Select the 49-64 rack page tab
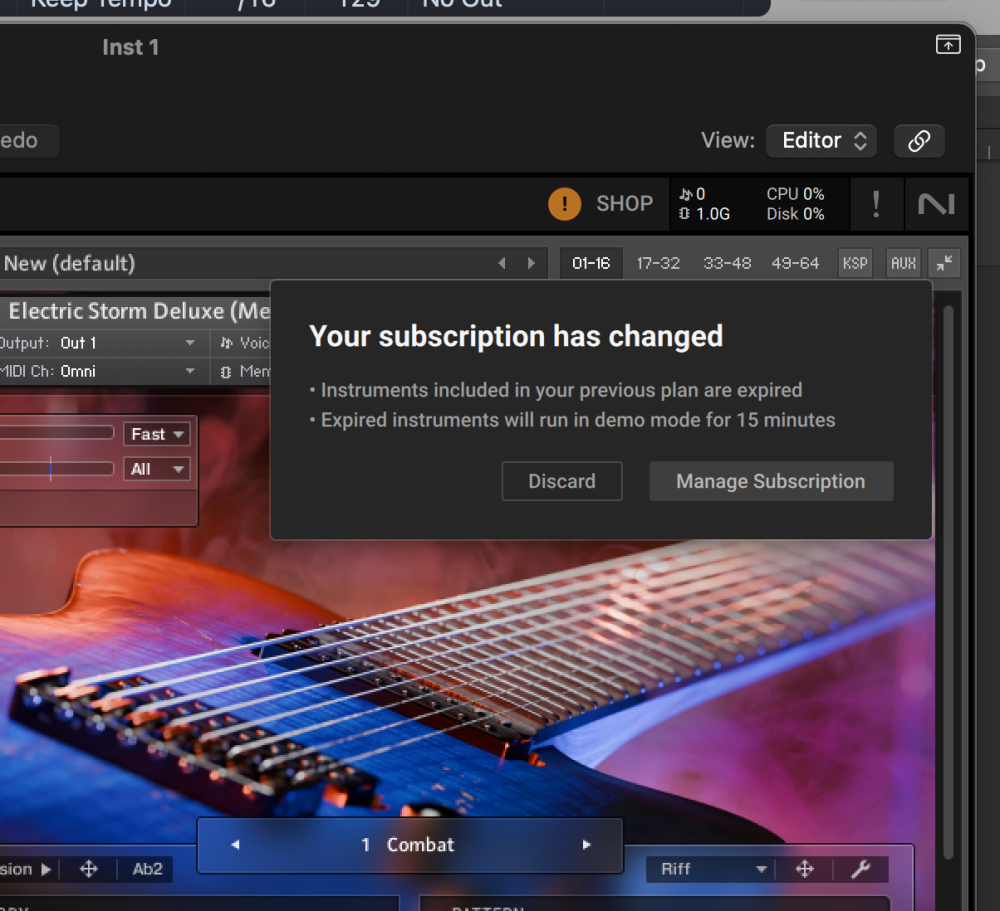1000x911 pixels. tap(795, 263)
